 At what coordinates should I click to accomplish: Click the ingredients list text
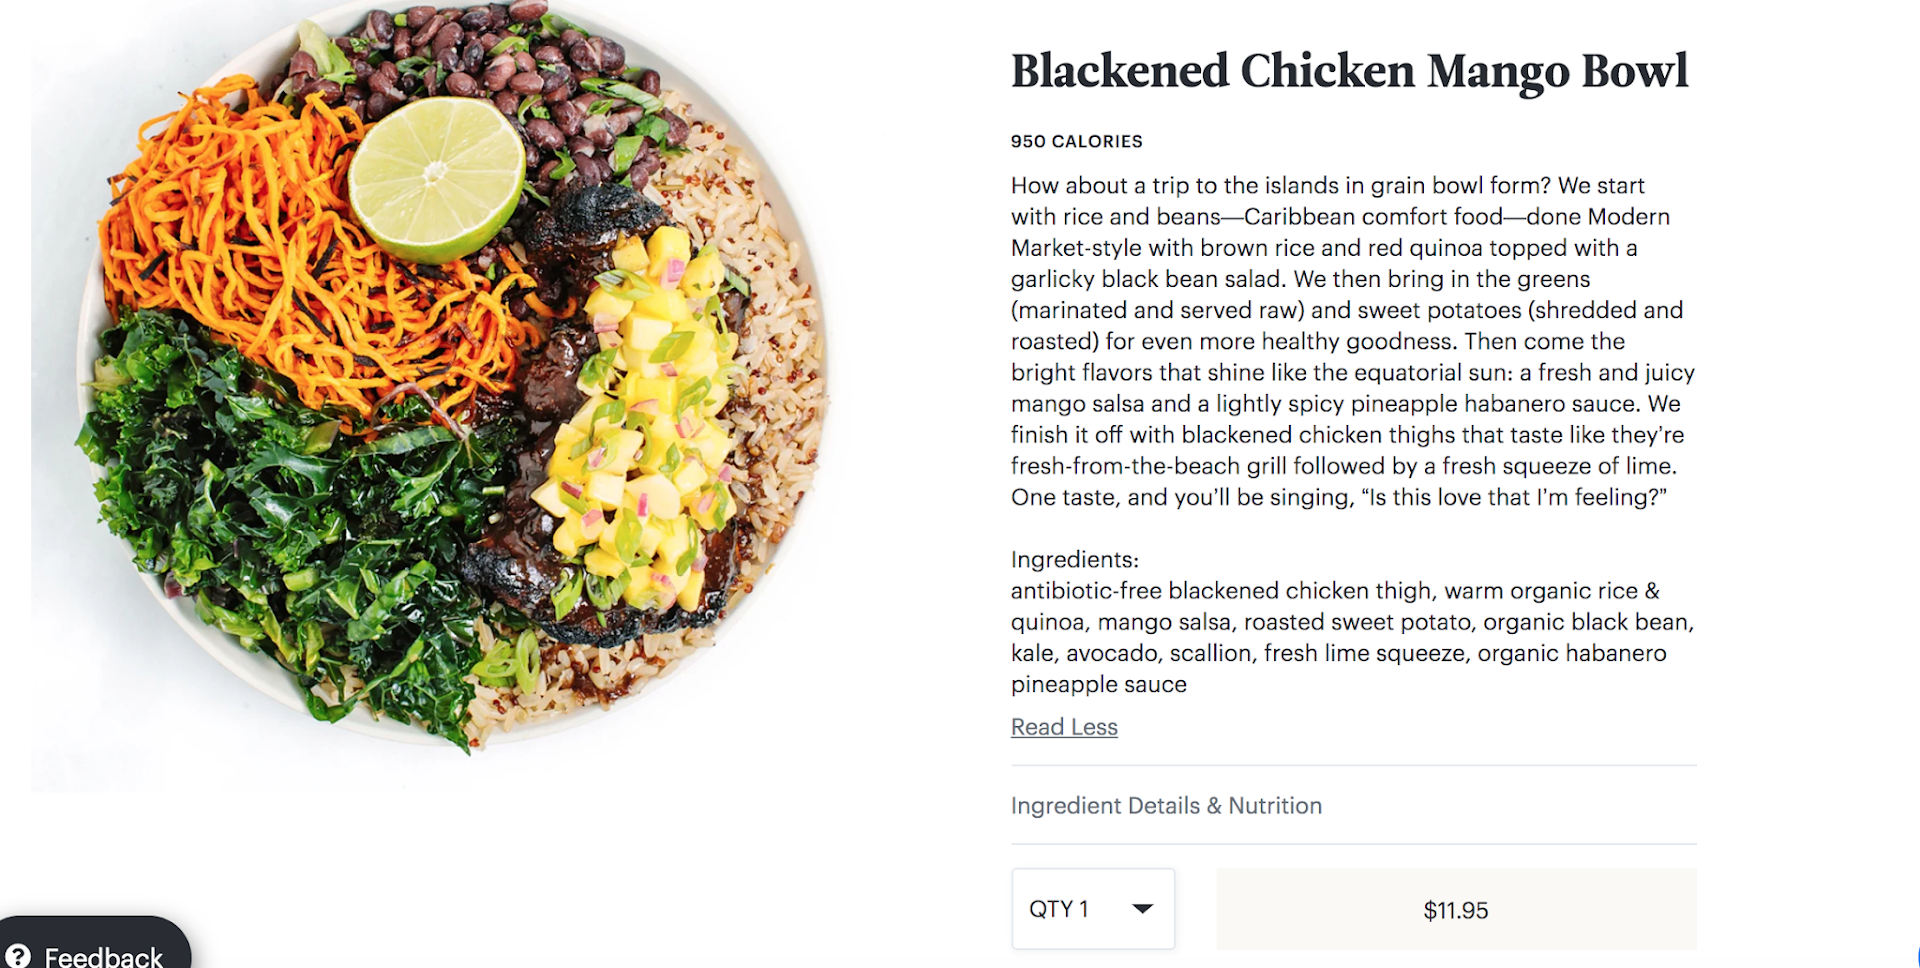tap(1350, 637)
